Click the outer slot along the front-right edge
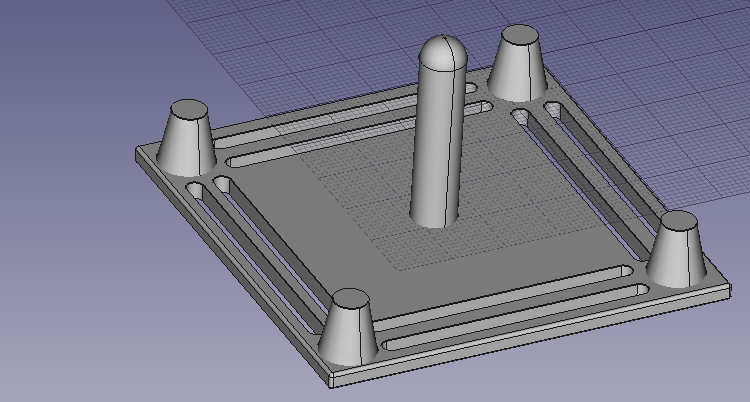 pos(516,318)
